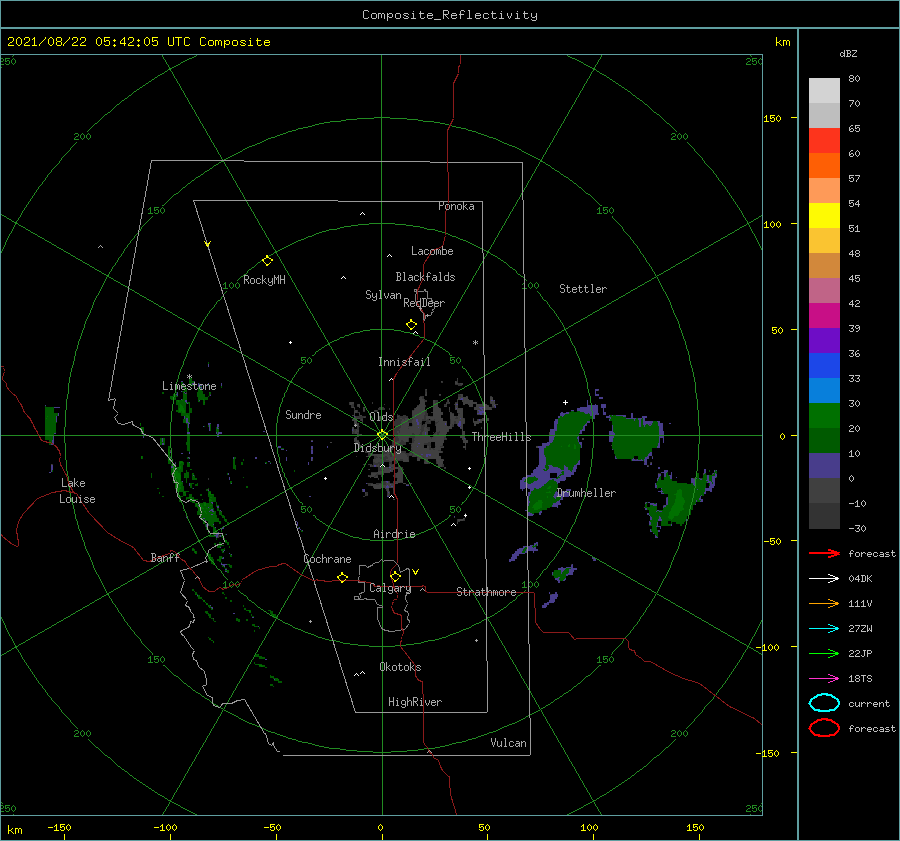Click the asterisk marker above Limestone
The width and height of the screenshot is (900, 841).
coord(189,378)
